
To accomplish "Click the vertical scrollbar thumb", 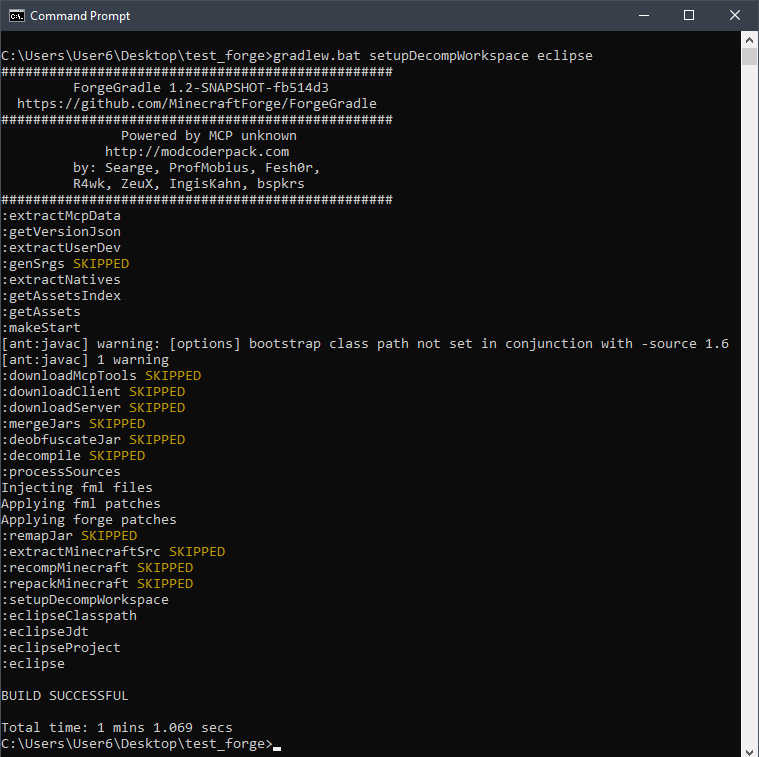I will coord(749,56).
